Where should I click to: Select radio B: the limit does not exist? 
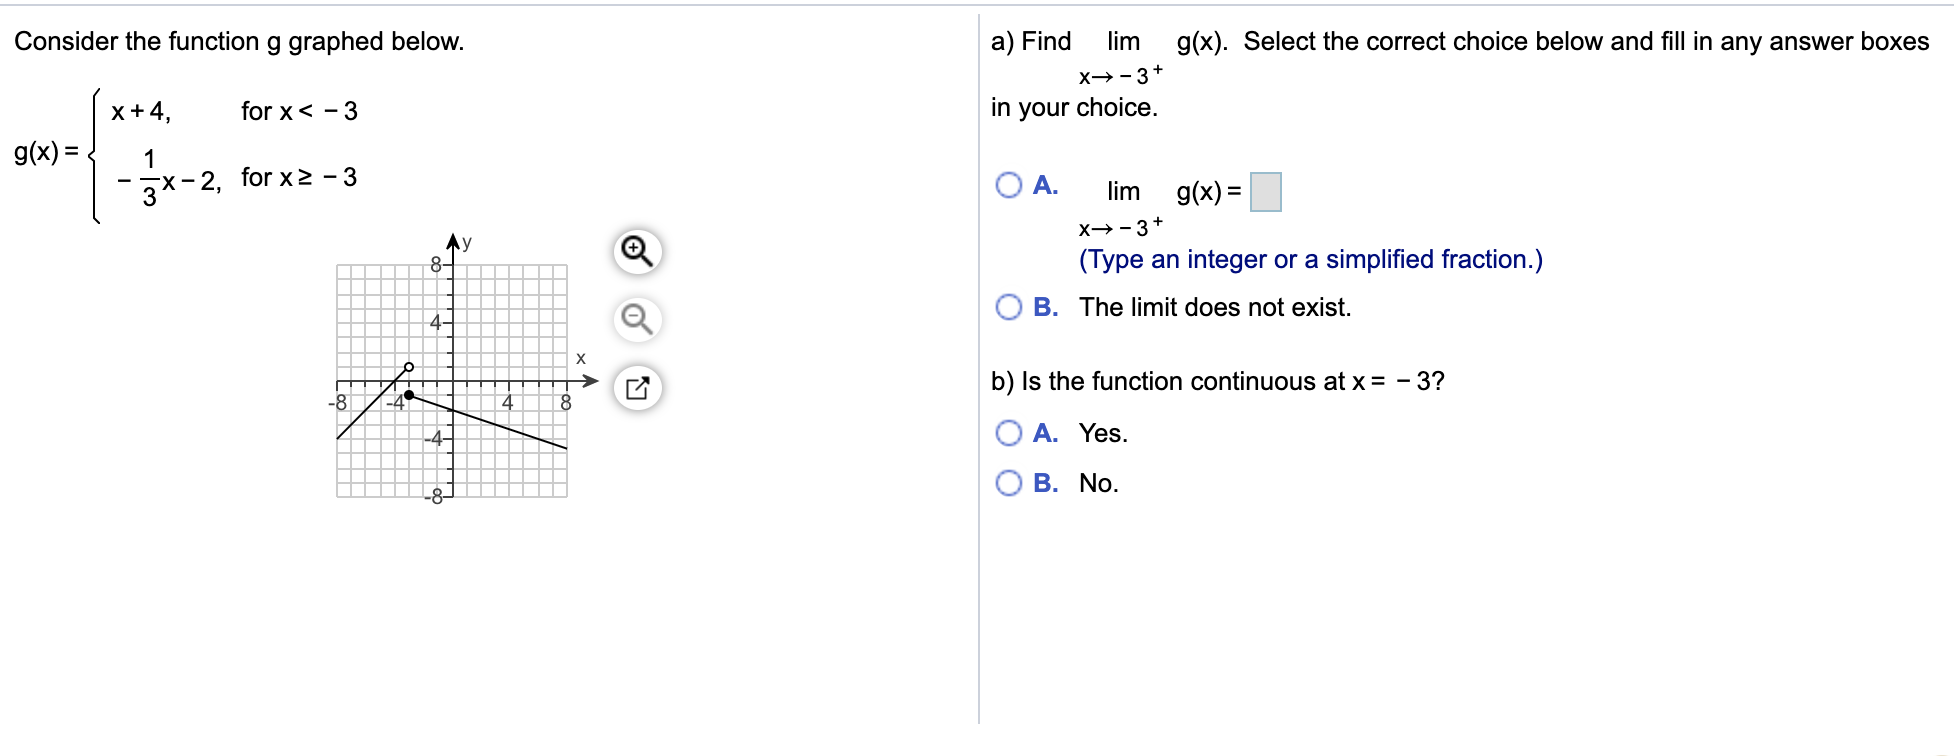1009,307
